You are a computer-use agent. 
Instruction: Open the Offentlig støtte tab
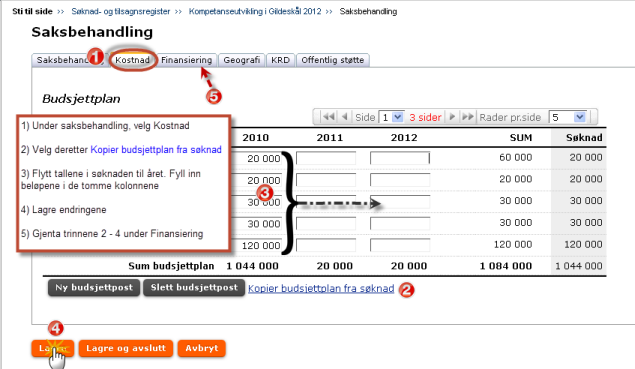click(332, 60)
